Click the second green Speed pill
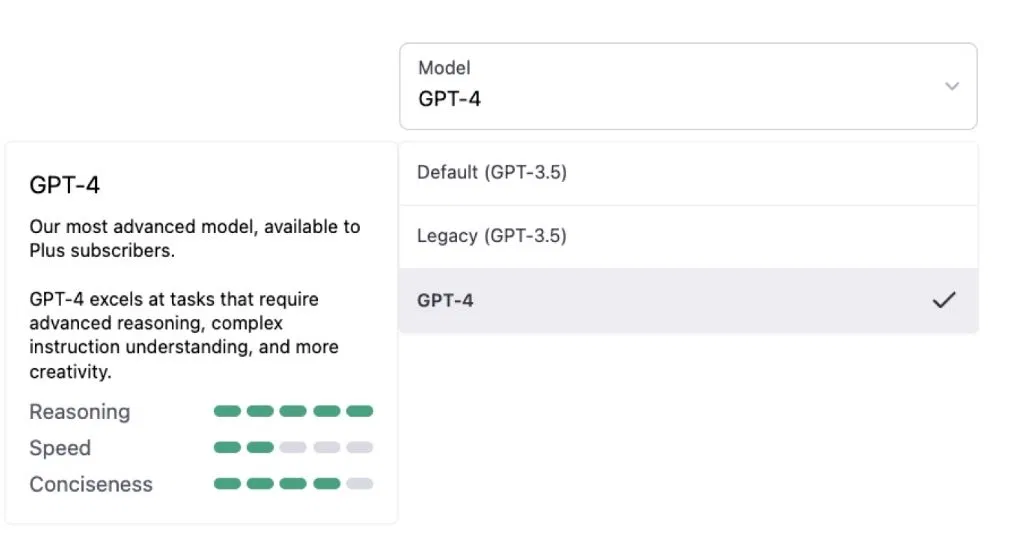This screenshot has width=1009, height=534. (x=260, y=447)
